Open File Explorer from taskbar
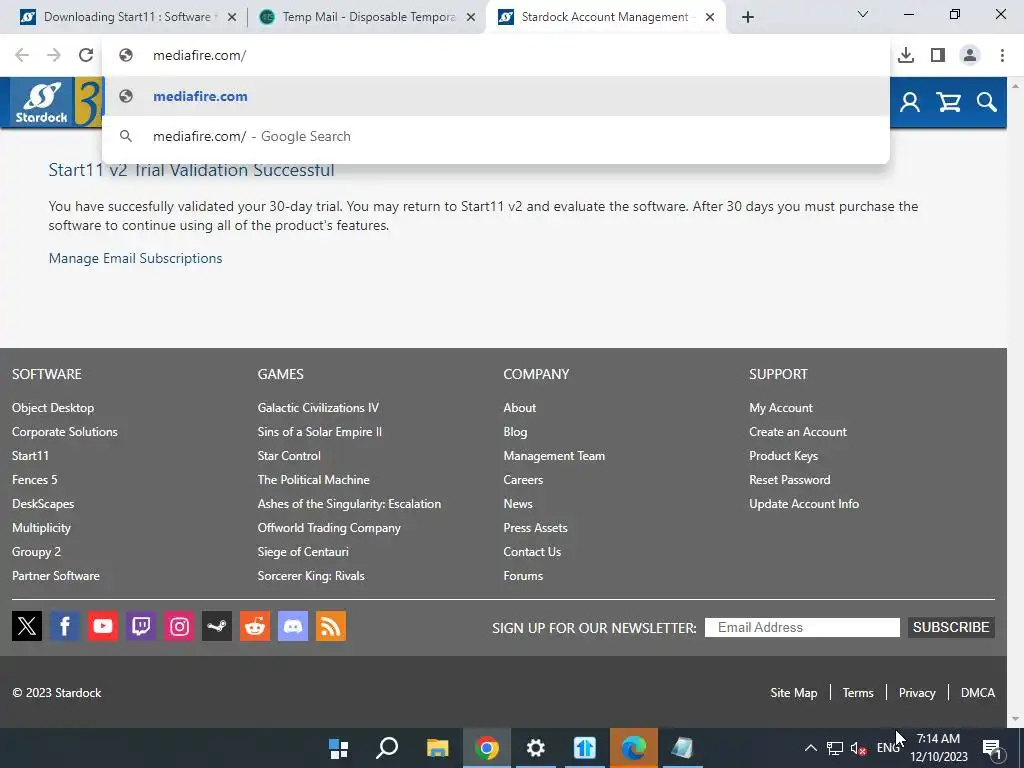This screenshot has height=768, width=1024. 437,748
